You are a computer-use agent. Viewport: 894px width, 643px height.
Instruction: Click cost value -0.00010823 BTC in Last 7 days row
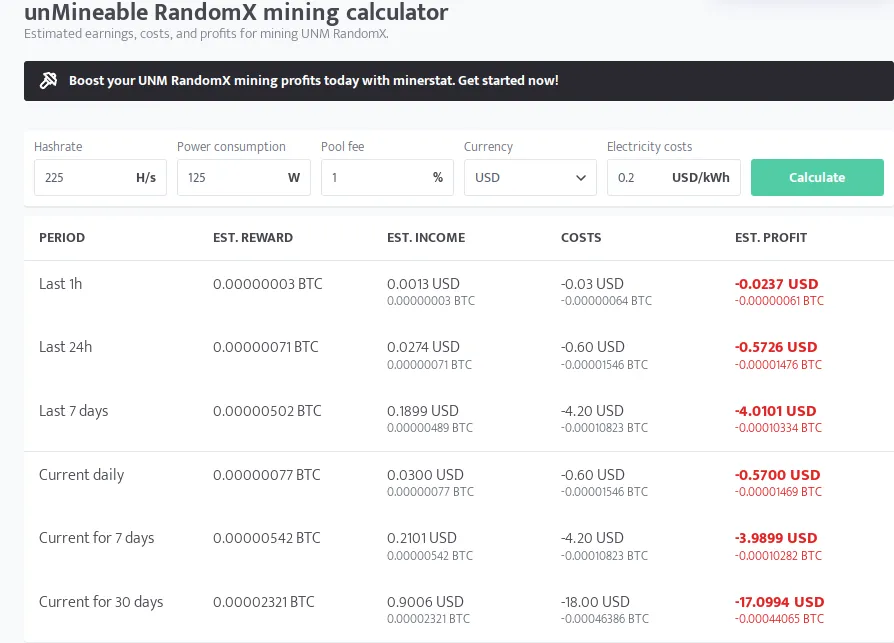(604, 428)
